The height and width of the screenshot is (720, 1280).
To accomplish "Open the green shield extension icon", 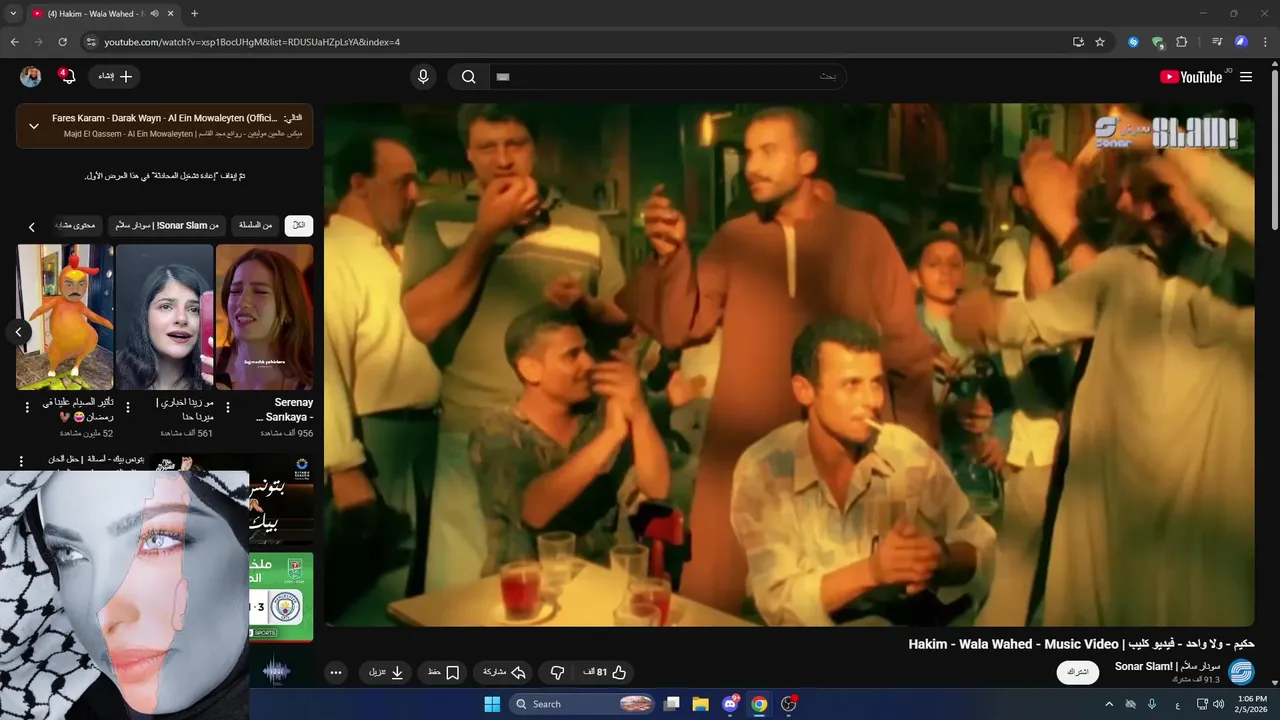I will [1157, 42].
